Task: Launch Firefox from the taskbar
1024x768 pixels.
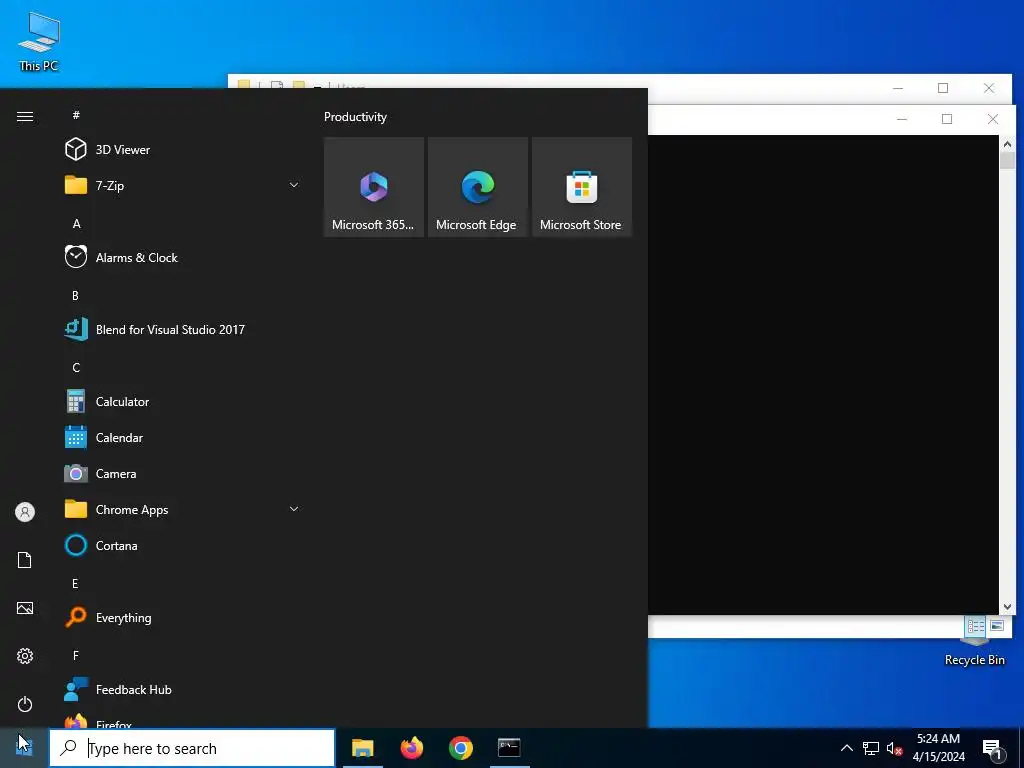Action: (411, 748)
